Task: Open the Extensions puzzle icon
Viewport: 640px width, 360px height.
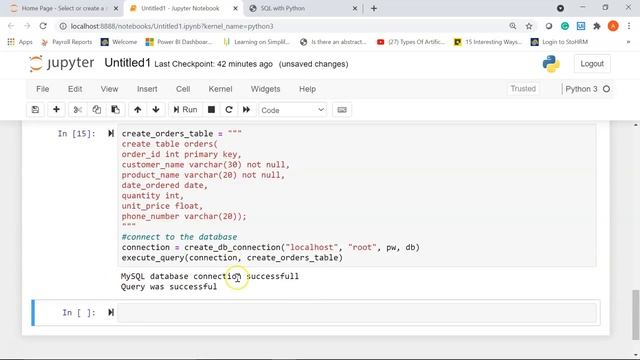Action: [597, 26]
